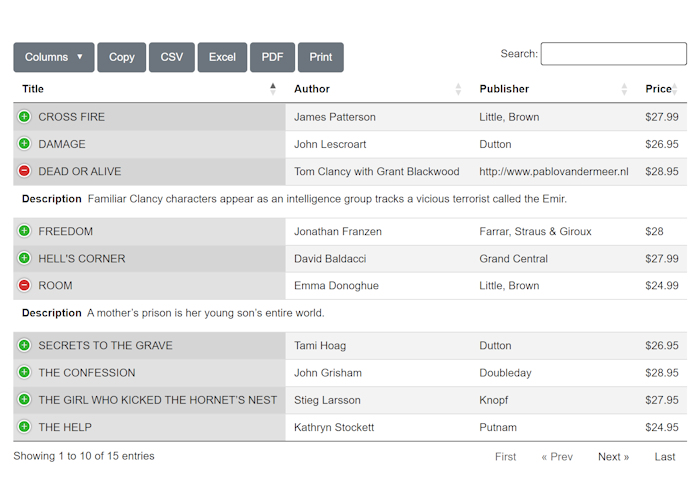Open the Columns visibility dropdown

click(x=54, y=57)
